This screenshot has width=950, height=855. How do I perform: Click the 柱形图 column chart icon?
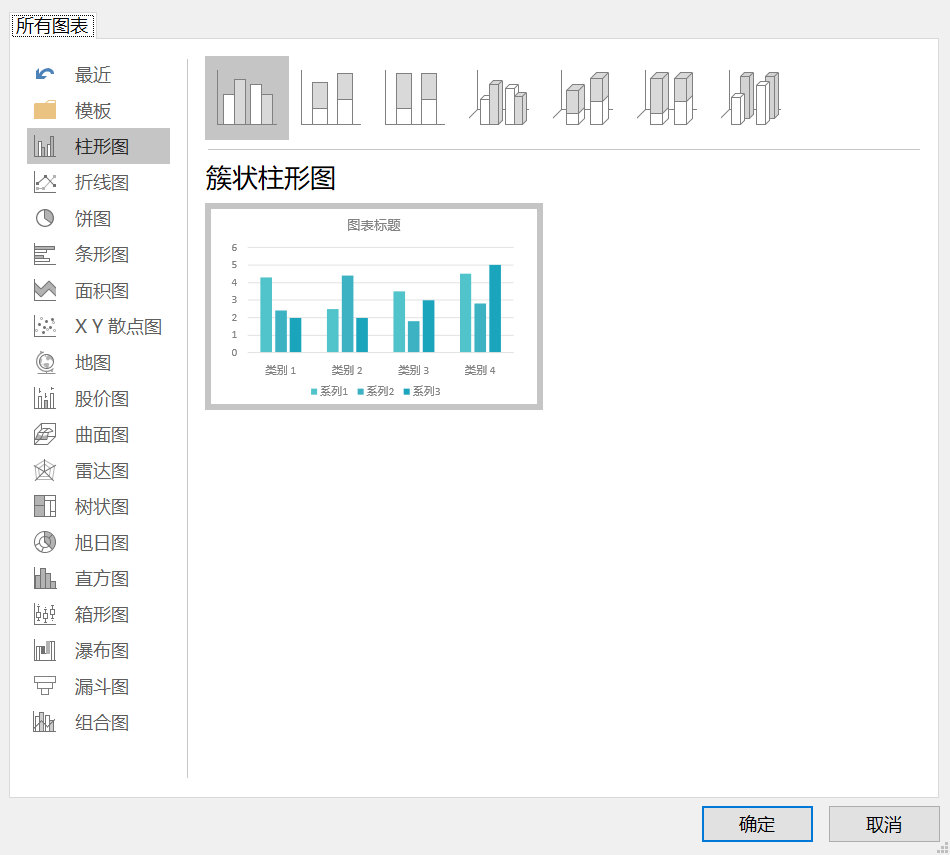coord(45,147)
